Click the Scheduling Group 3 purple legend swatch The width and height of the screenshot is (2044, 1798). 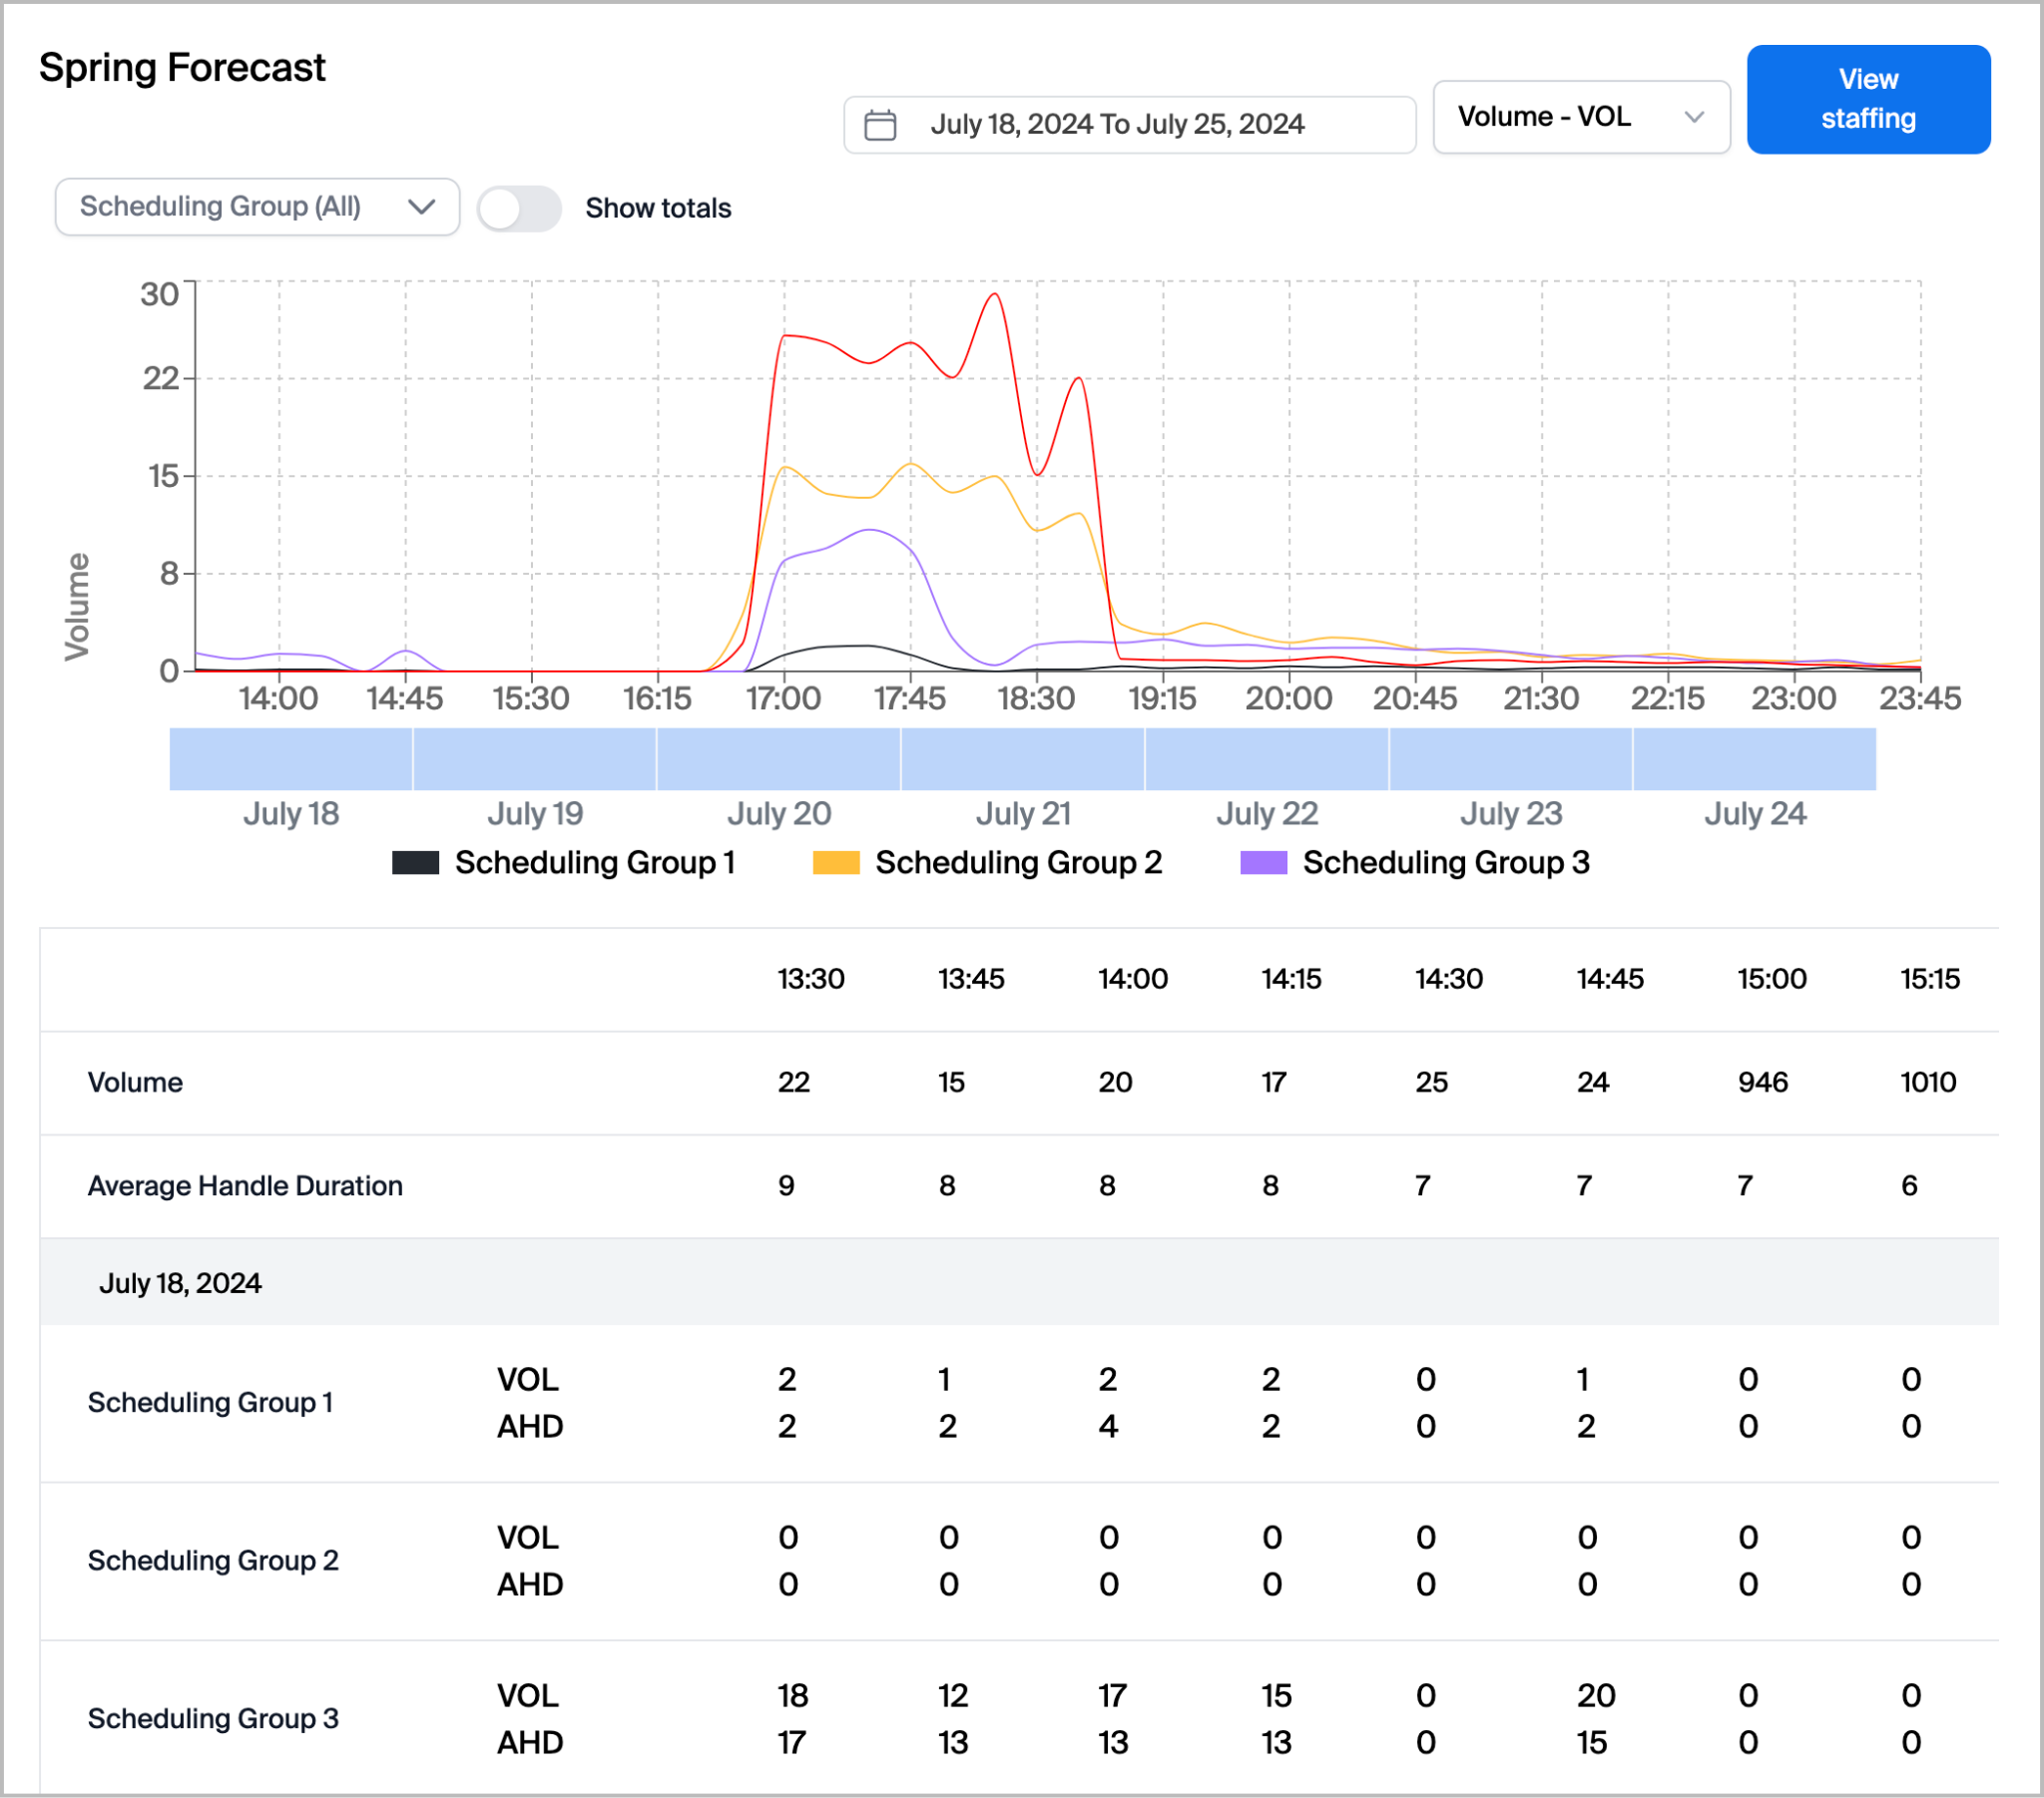click(x=1263, y=863)
